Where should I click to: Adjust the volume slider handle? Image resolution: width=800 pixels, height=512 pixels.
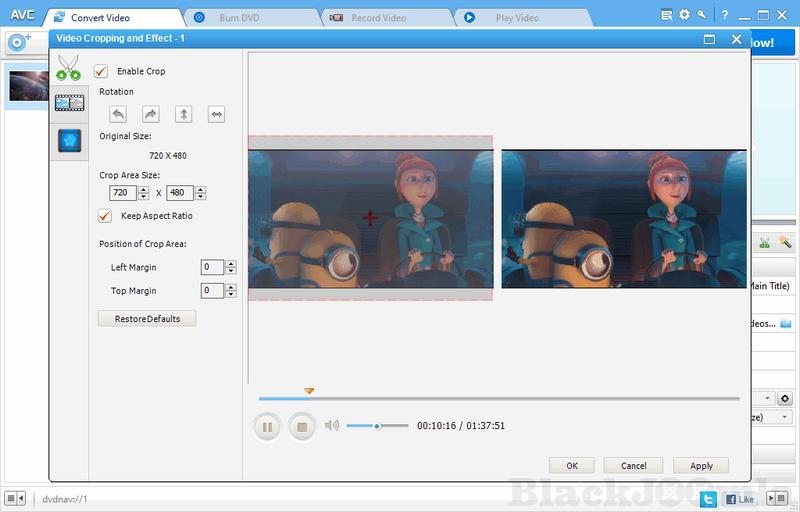tap(377, 426)
